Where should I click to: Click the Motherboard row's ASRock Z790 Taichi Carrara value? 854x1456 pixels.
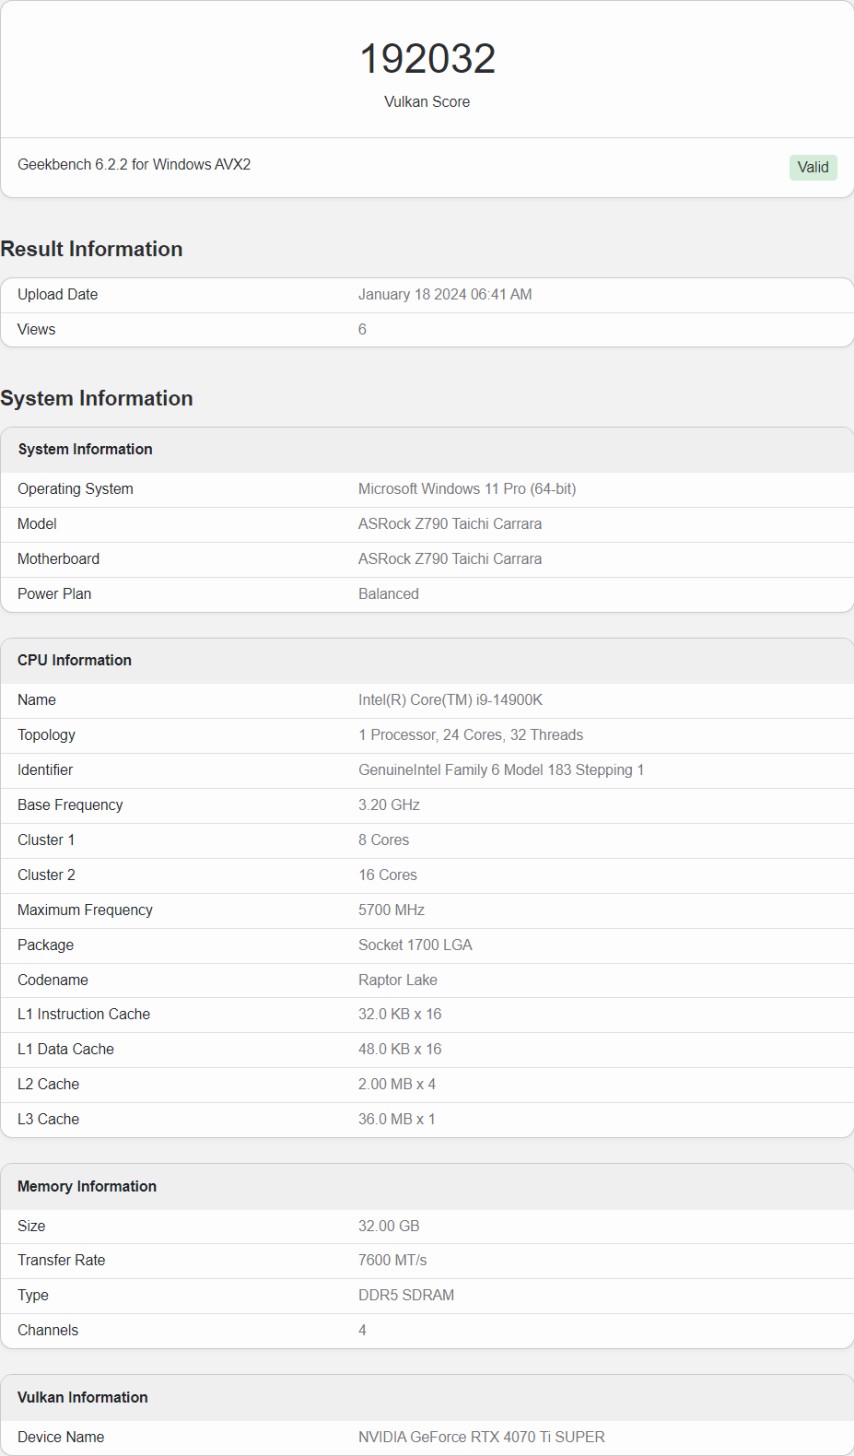tap(449, 559)
